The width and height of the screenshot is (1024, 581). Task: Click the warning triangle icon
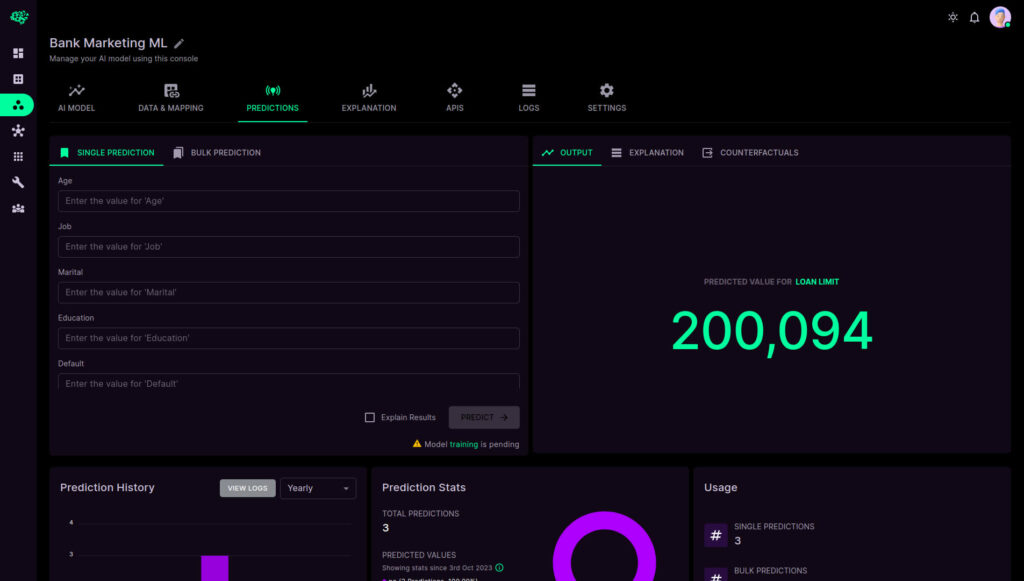point(417,444)
